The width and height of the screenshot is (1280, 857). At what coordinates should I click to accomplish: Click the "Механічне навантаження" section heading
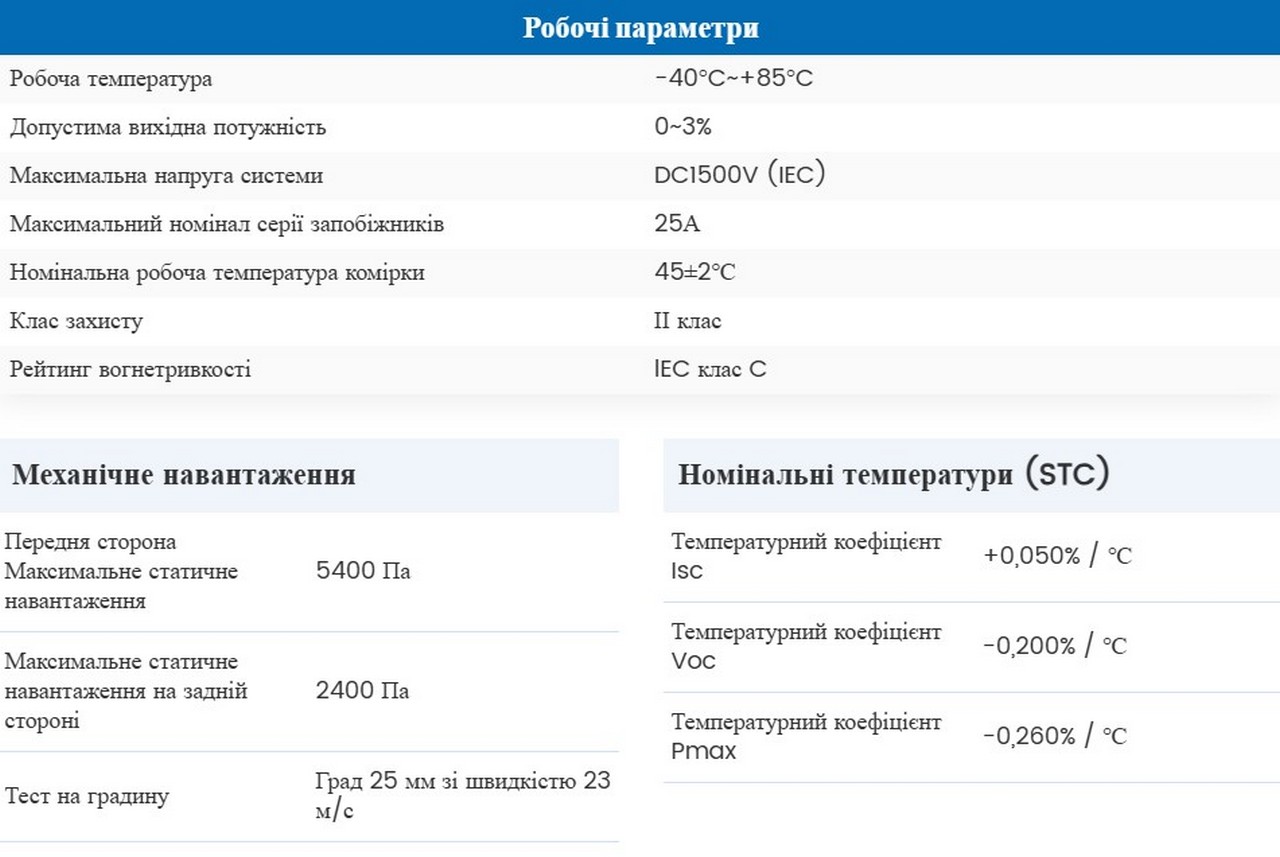(x=184, y=474)
